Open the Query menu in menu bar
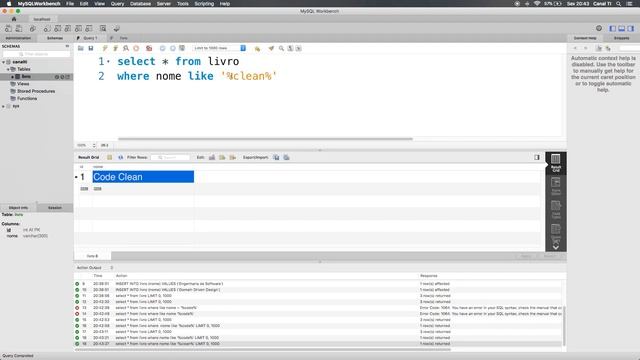 point(117,4)
